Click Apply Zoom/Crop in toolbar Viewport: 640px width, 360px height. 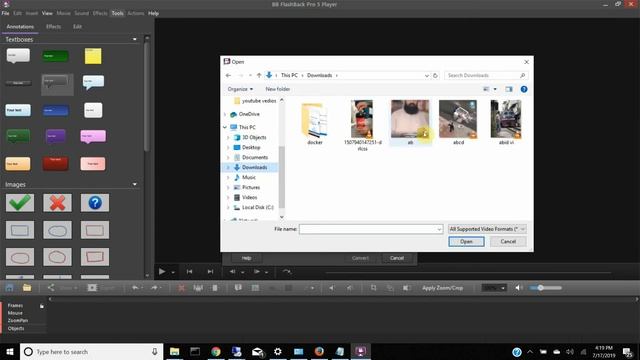[442, 288]
